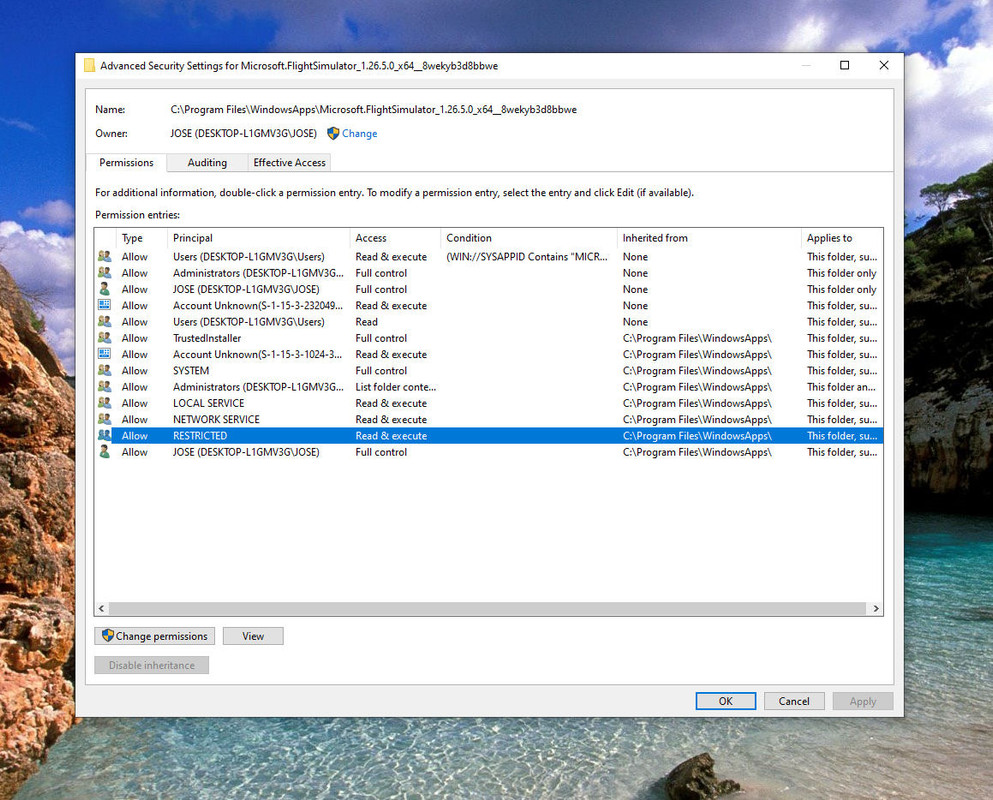The width and height of the screenshot is (993, 800).
Task: Click the group icon for RESTRICTED row
Action: 104,435
